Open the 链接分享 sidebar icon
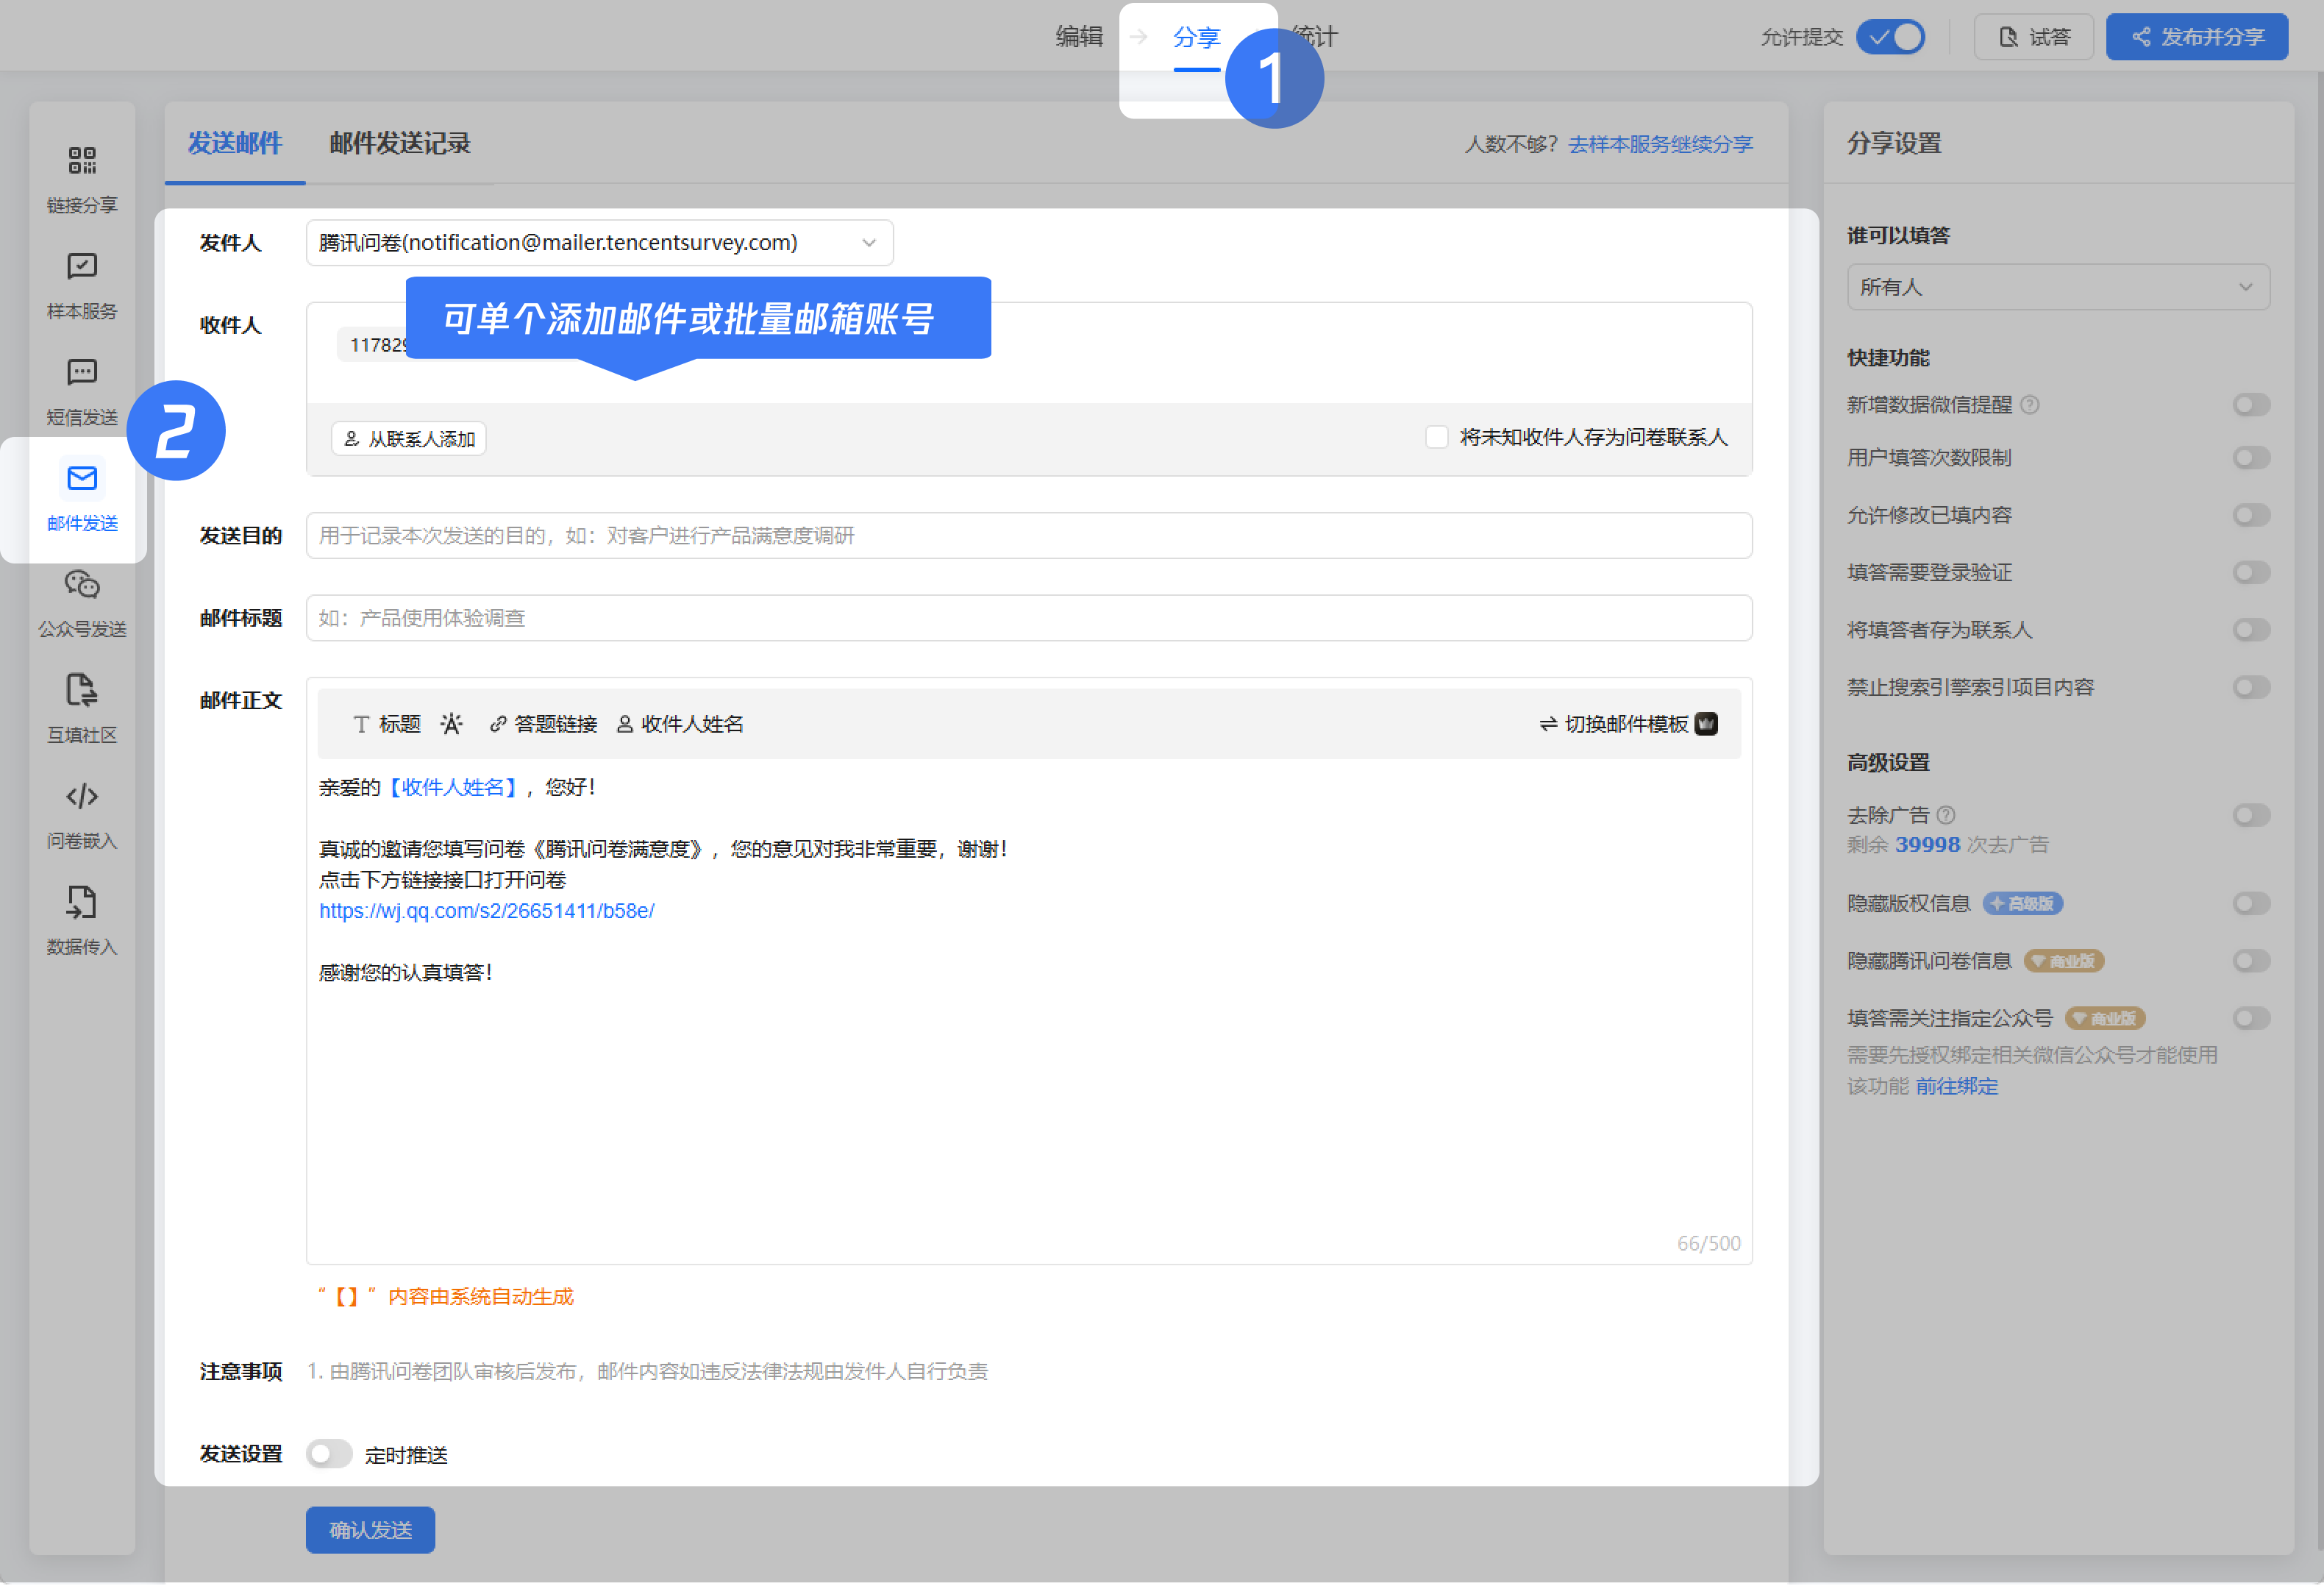The width and height of the screenshot is (2324, 1586). point(82,161)
